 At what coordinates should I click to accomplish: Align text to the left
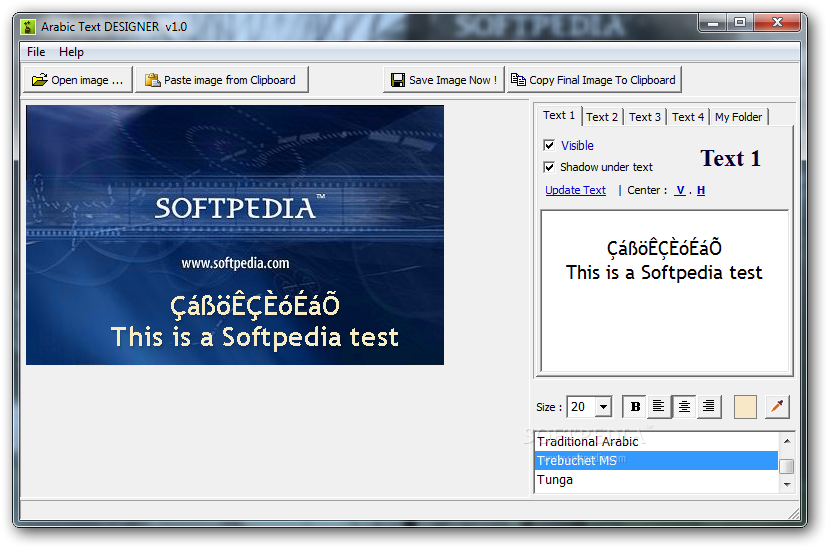point(658,407)
